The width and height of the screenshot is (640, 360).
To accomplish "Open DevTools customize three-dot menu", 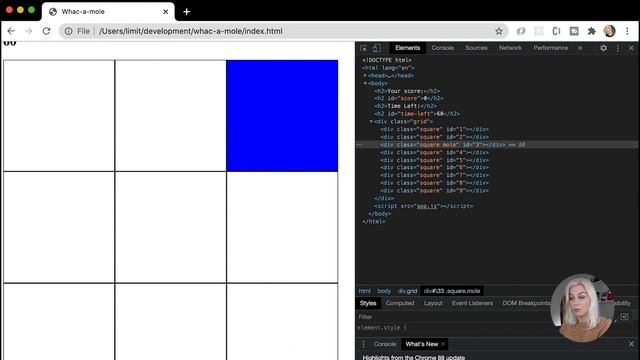I will (618, 48).
